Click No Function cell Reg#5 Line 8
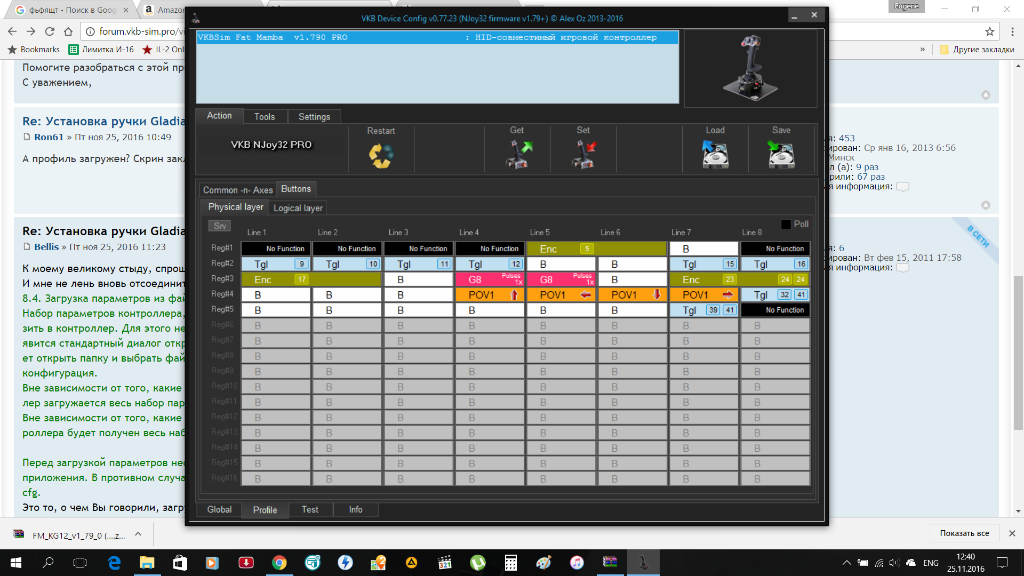1024x576 pixels. coord(775,310)
